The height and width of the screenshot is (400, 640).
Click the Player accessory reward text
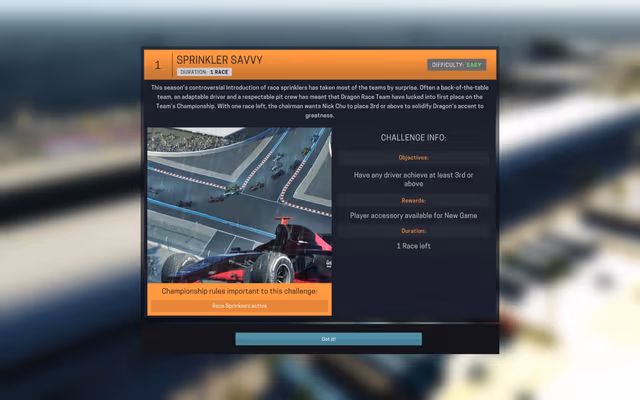[x=414, y=215]
